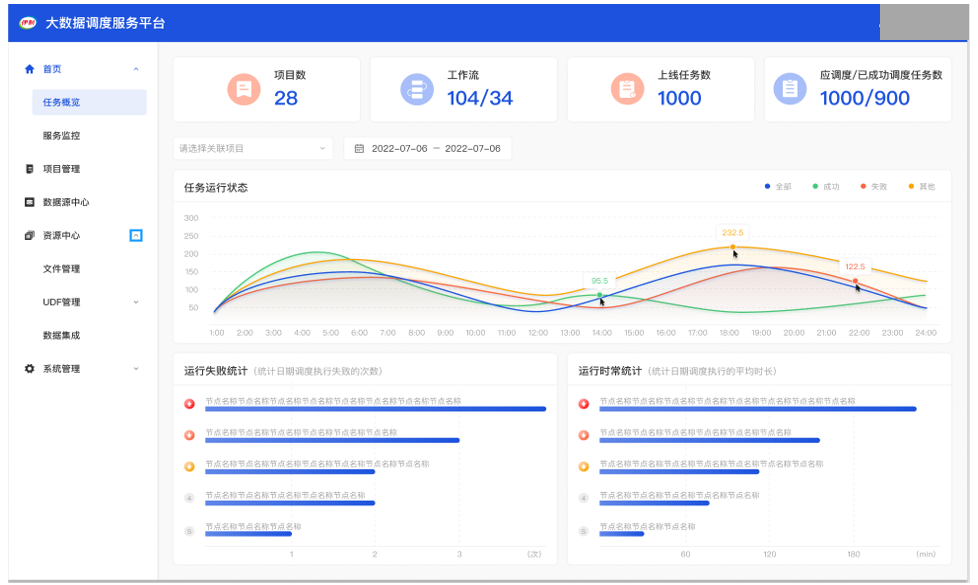Open 服务监控 in the sidebar
The width and height of the screenshot is (978, 585).
click(61, 136)
